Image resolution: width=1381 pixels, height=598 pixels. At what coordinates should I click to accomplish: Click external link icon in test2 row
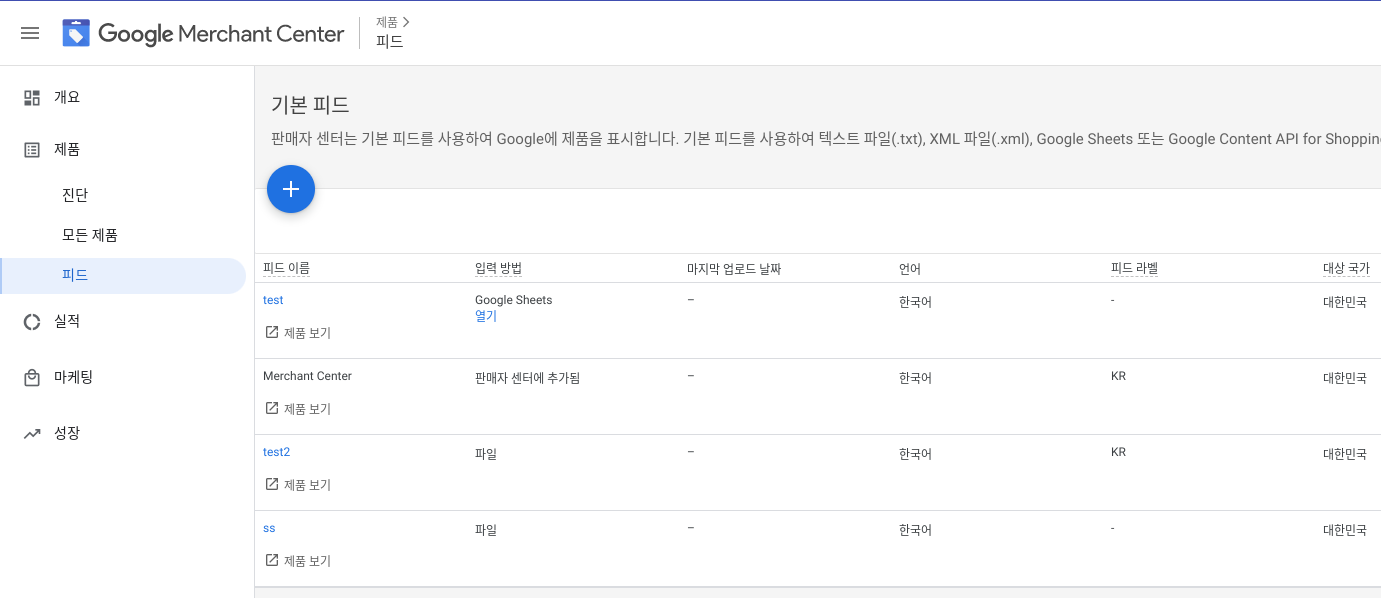coord(271,484)
